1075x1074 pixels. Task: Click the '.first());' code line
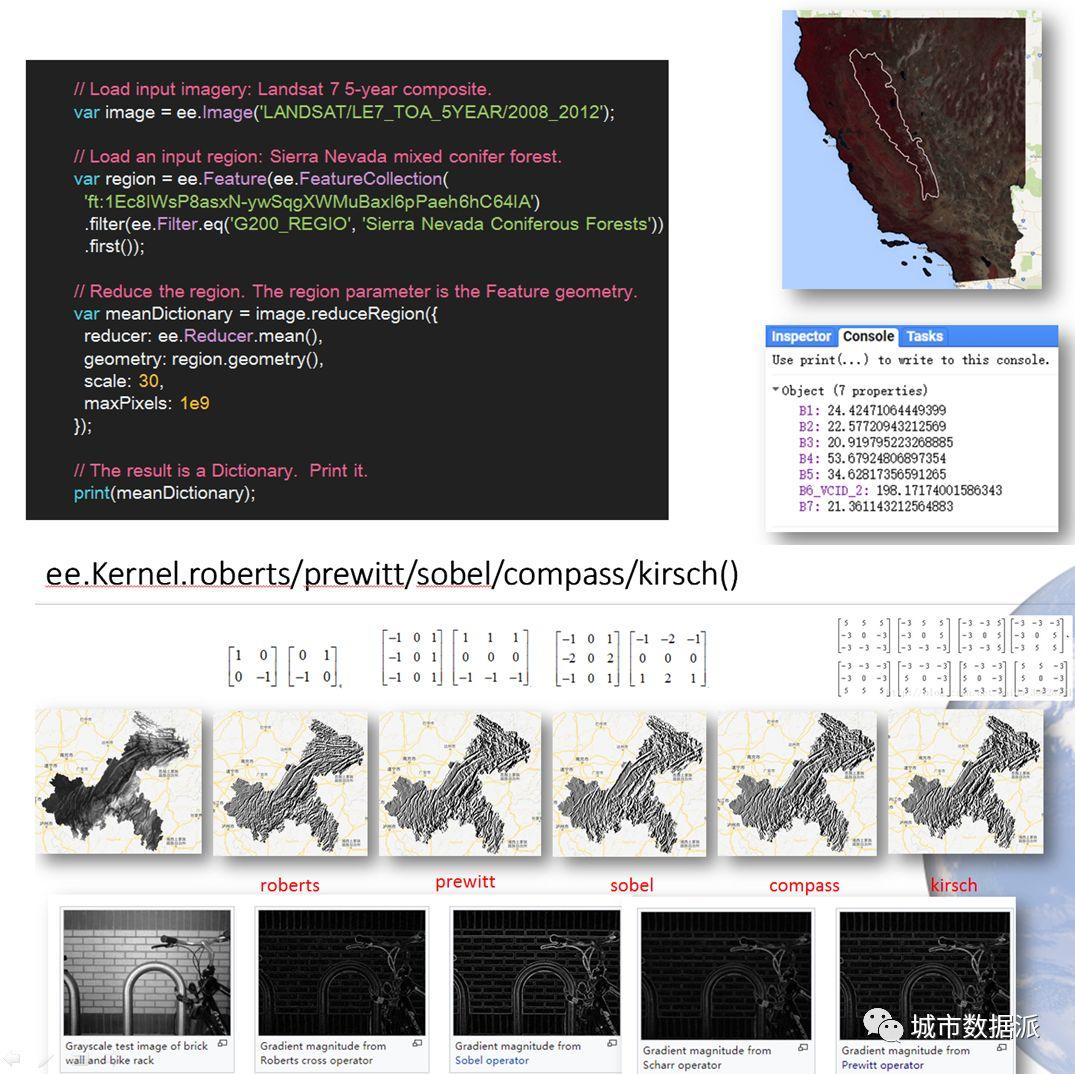(114, 246)
